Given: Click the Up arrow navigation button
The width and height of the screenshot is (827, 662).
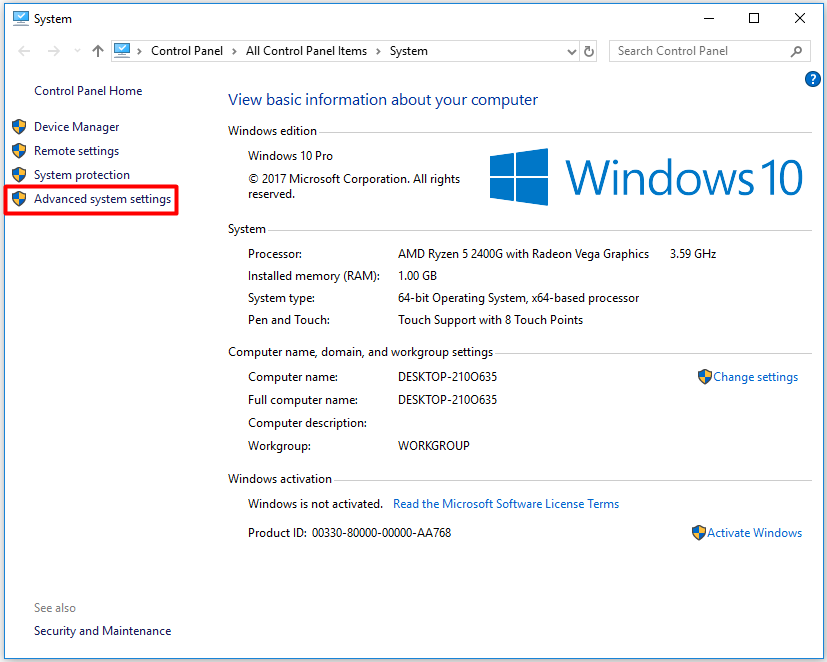Looking at the screenshot, I should [x=98, y=51].
